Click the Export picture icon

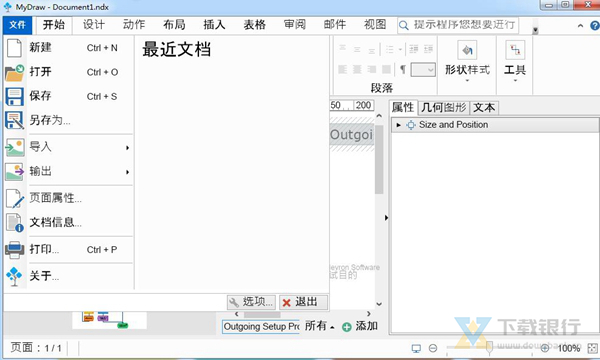click(15, 171)
